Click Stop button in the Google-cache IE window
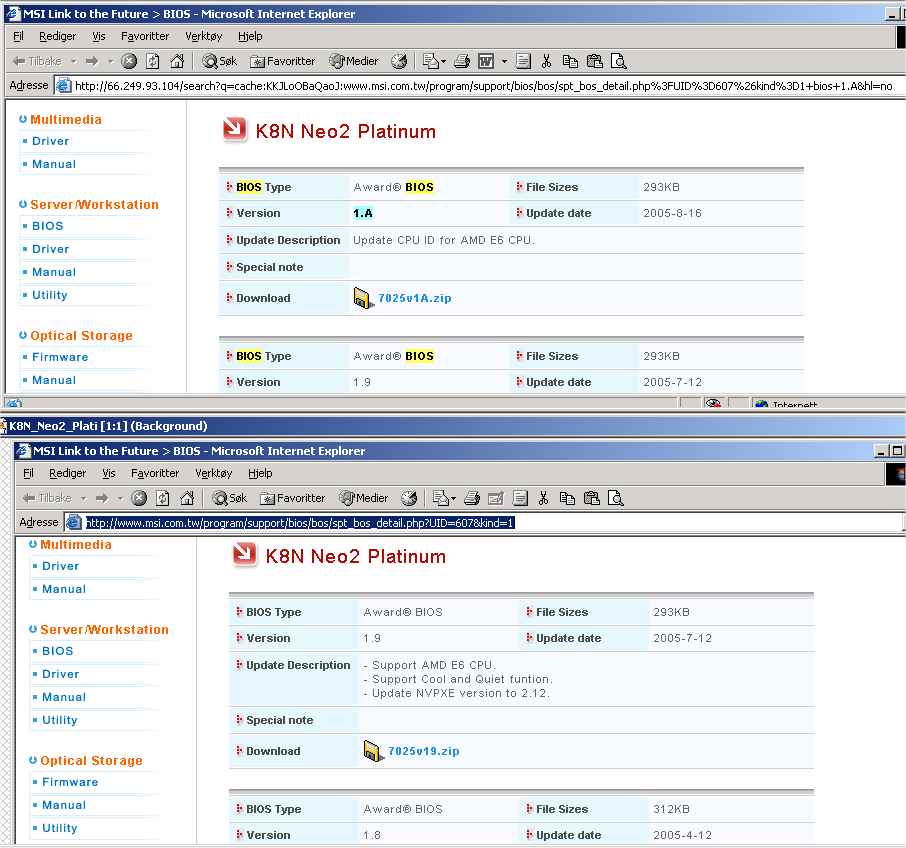 click(x=129, y=61)
